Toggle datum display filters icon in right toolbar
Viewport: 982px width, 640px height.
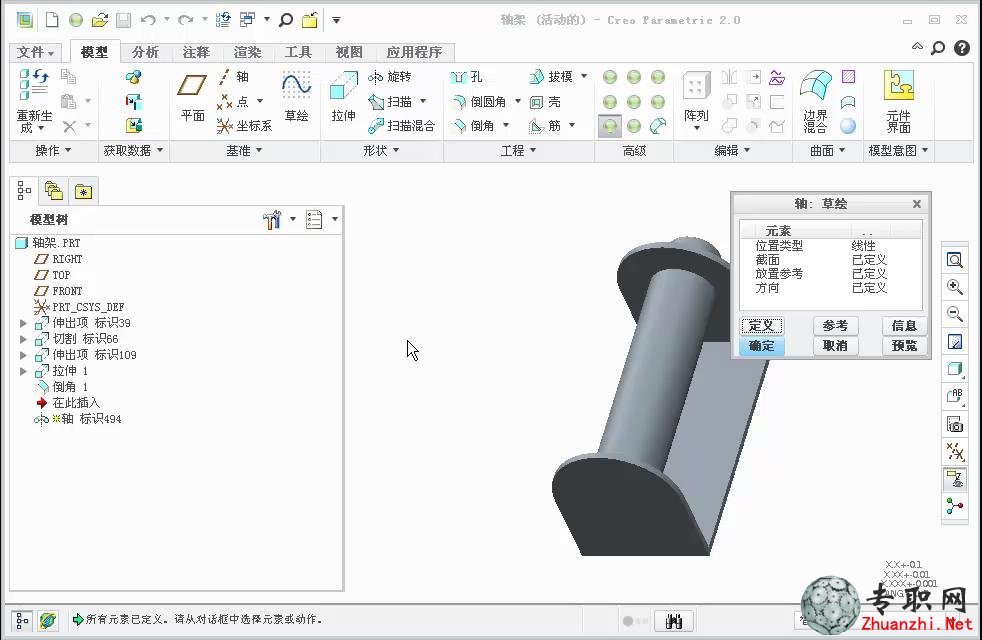(954, 451)
